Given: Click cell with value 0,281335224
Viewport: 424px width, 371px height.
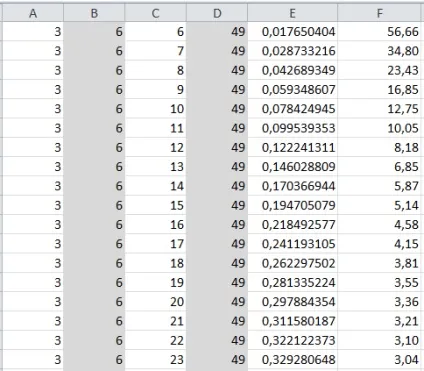Looking at the screenshot, I should click(293, 283).
